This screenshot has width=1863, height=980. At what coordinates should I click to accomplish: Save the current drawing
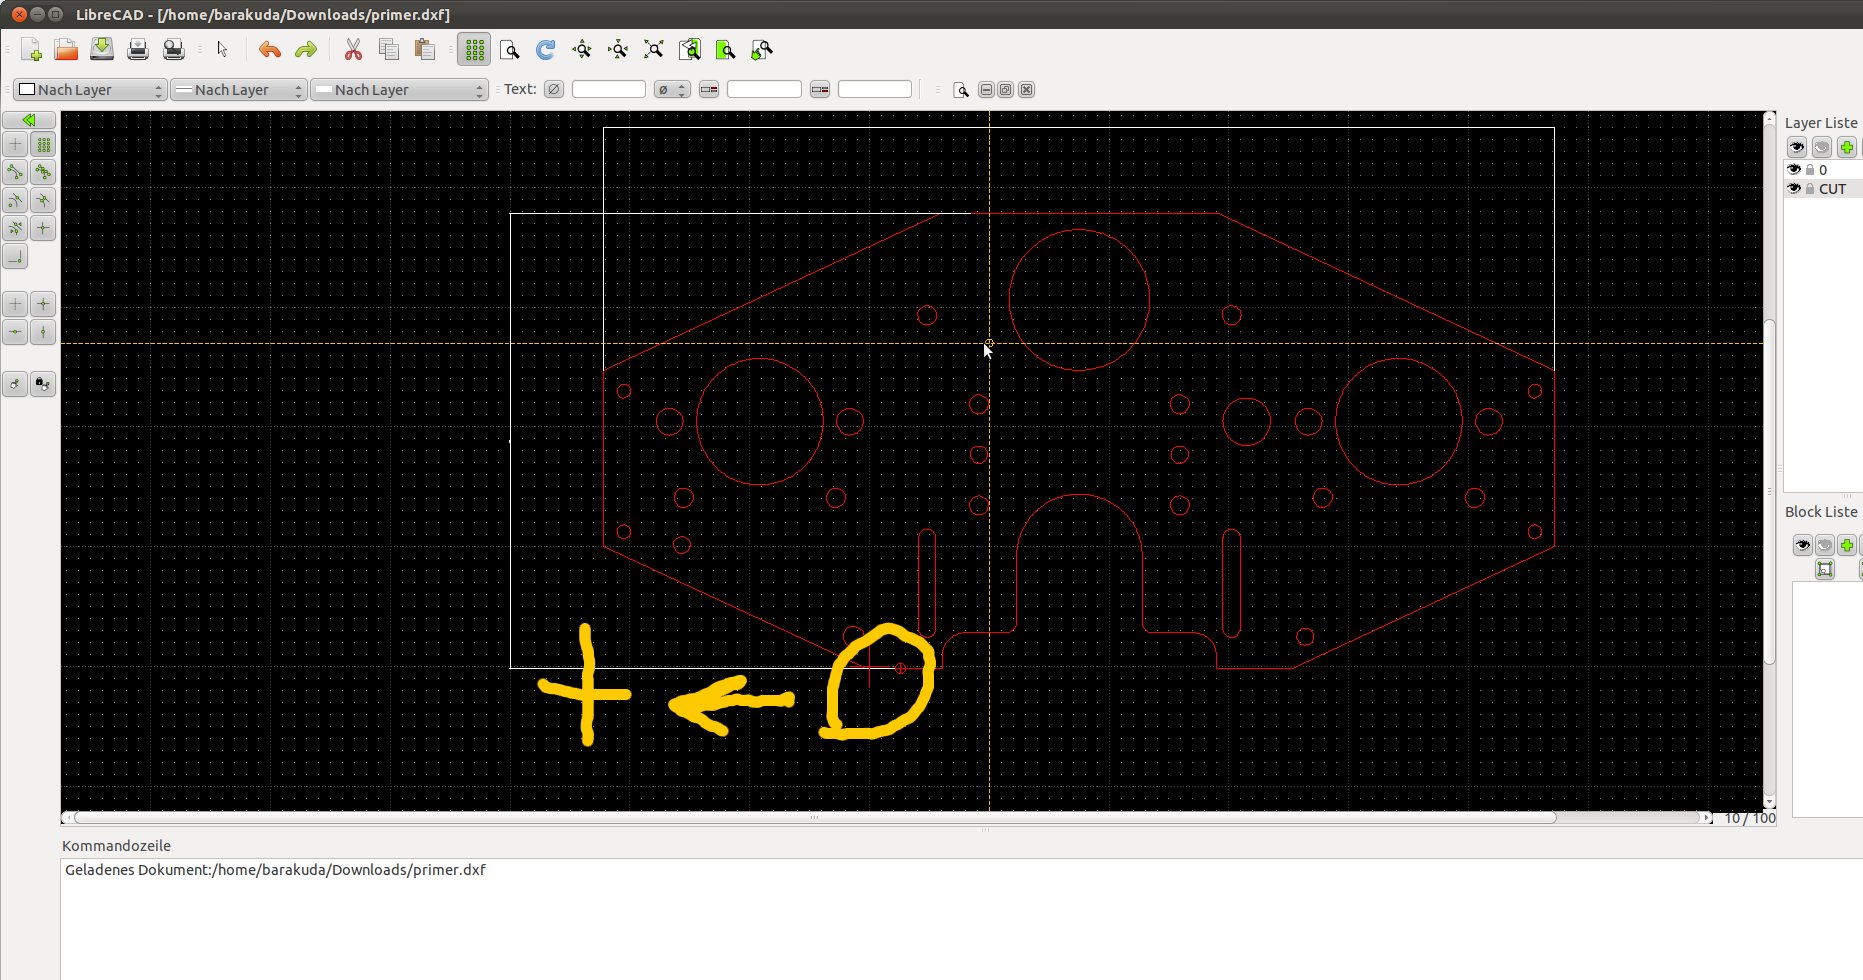[x=102, y=50]
